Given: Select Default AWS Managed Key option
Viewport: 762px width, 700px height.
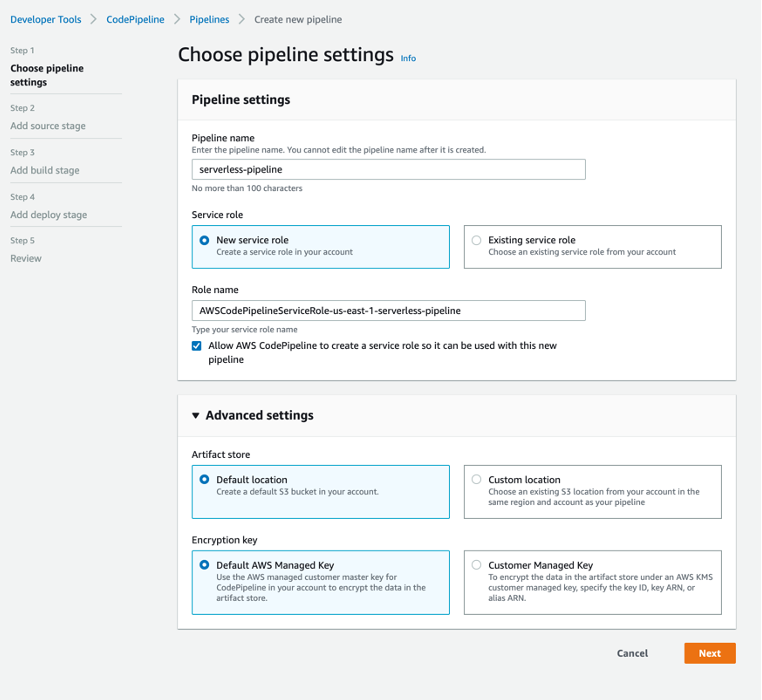Looking at the screenshot, I should 205,565.
